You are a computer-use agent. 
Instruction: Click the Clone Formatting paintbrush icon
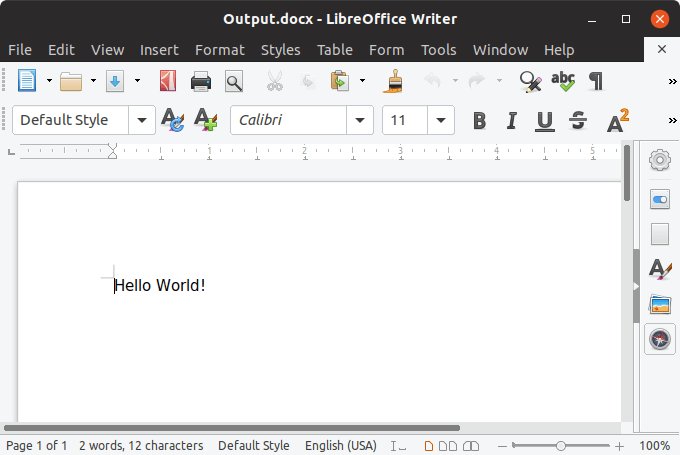pyautogui.click(x=395, y=81)
